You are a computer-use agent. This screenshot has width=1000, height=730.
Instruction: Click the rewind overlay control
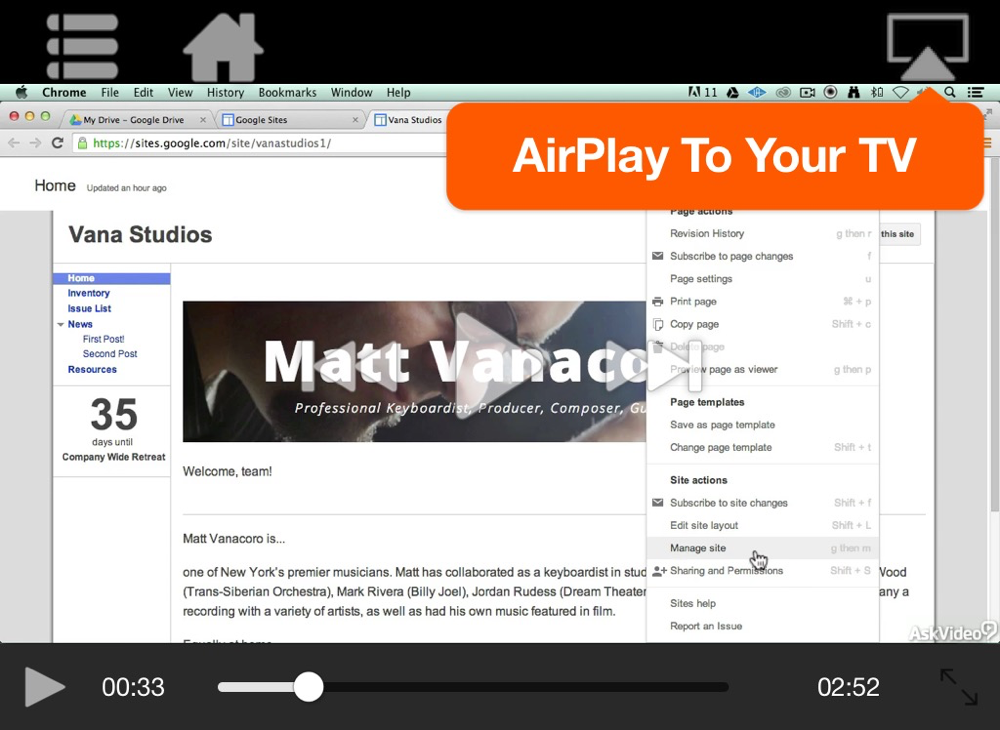coord(349,367)
